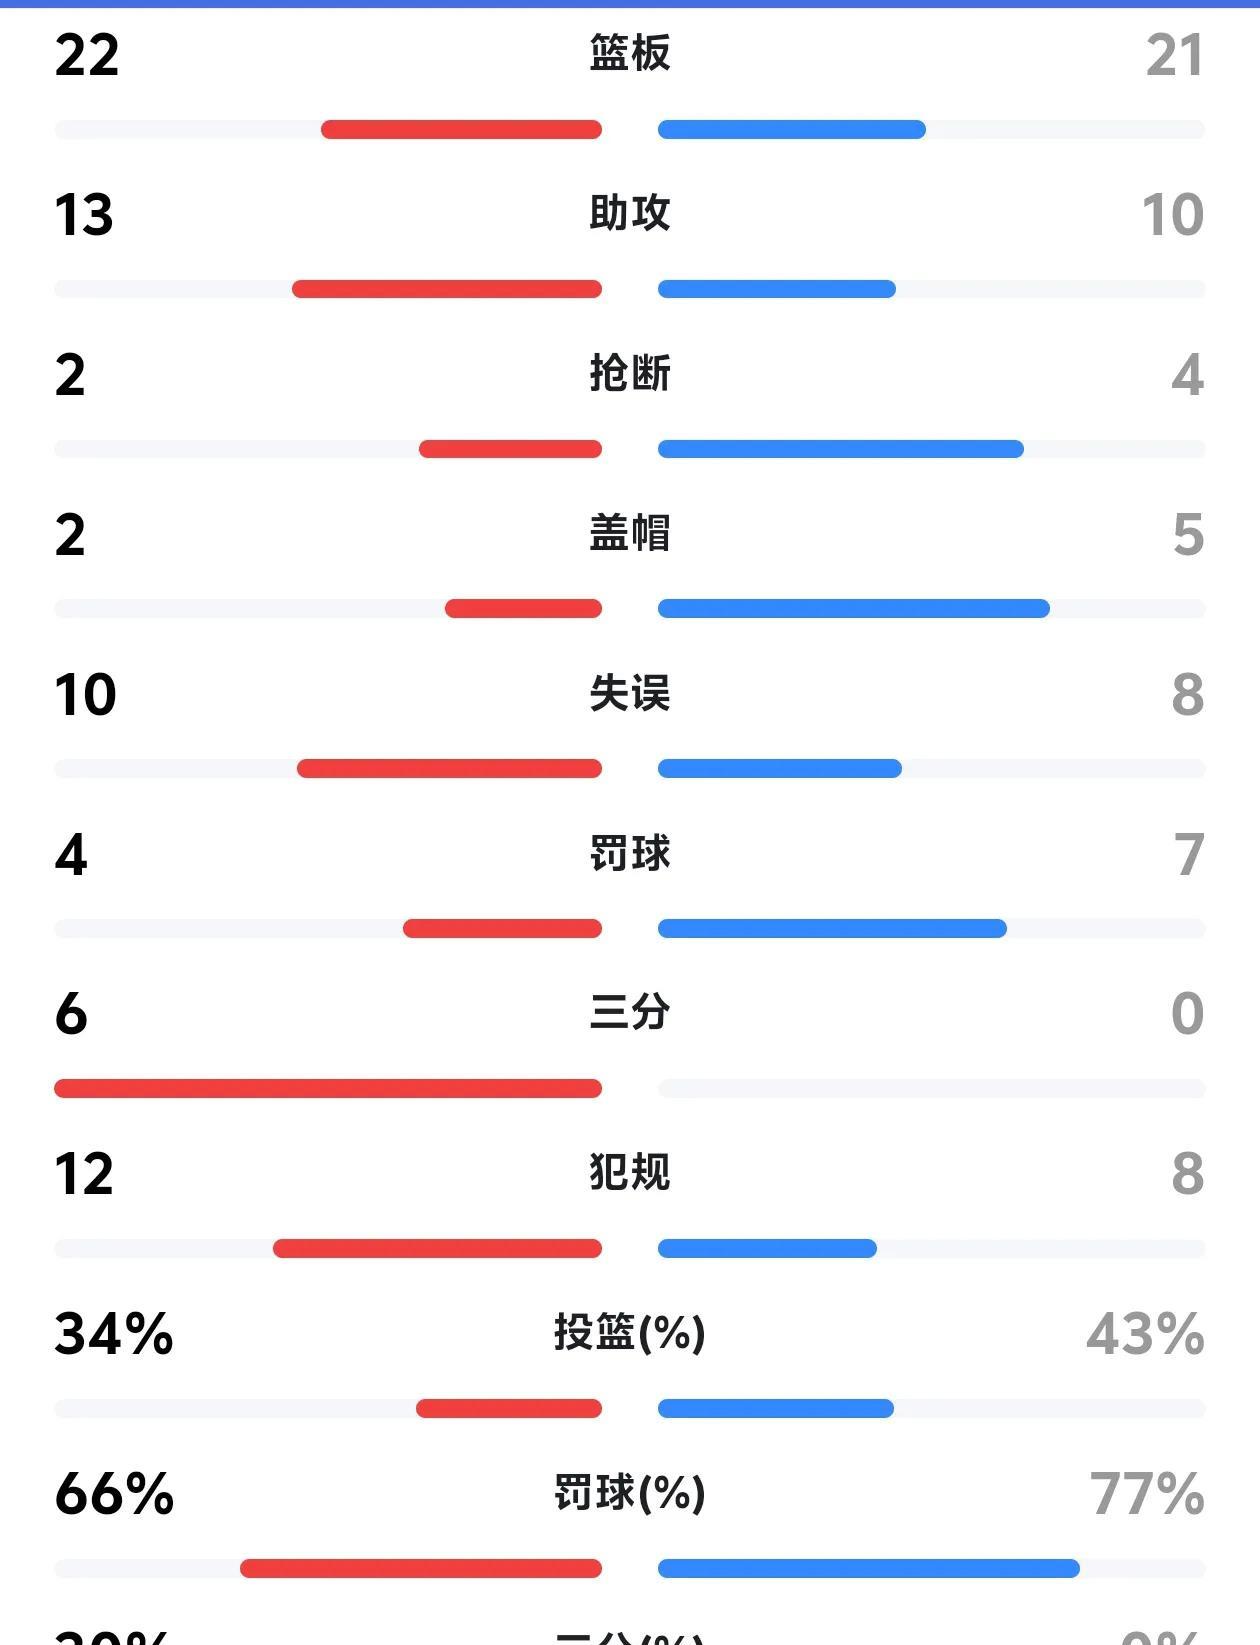Select the 罚球 free throws label

click(x=630, y=853)
